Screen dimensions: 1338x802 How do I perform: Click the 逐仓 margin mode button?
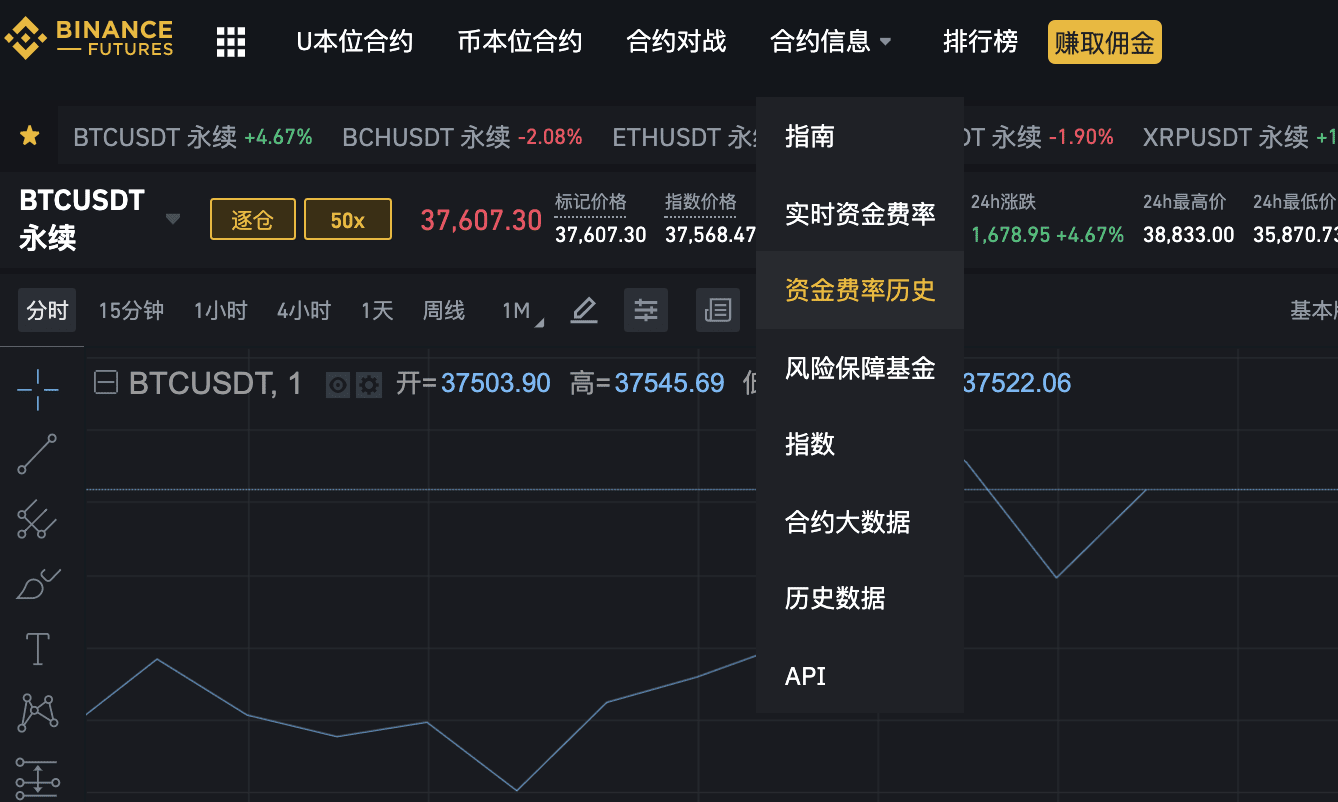point(253,219)
